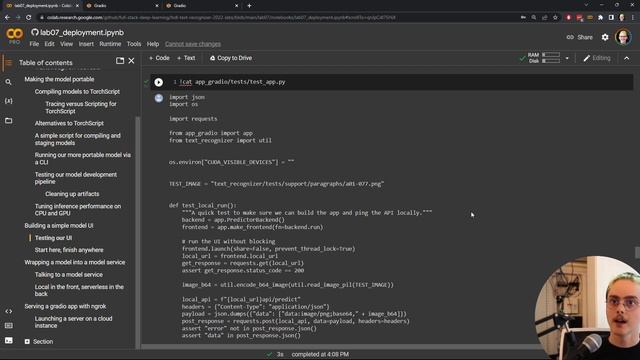Click the Cannot save changes link

pos(193,44)
